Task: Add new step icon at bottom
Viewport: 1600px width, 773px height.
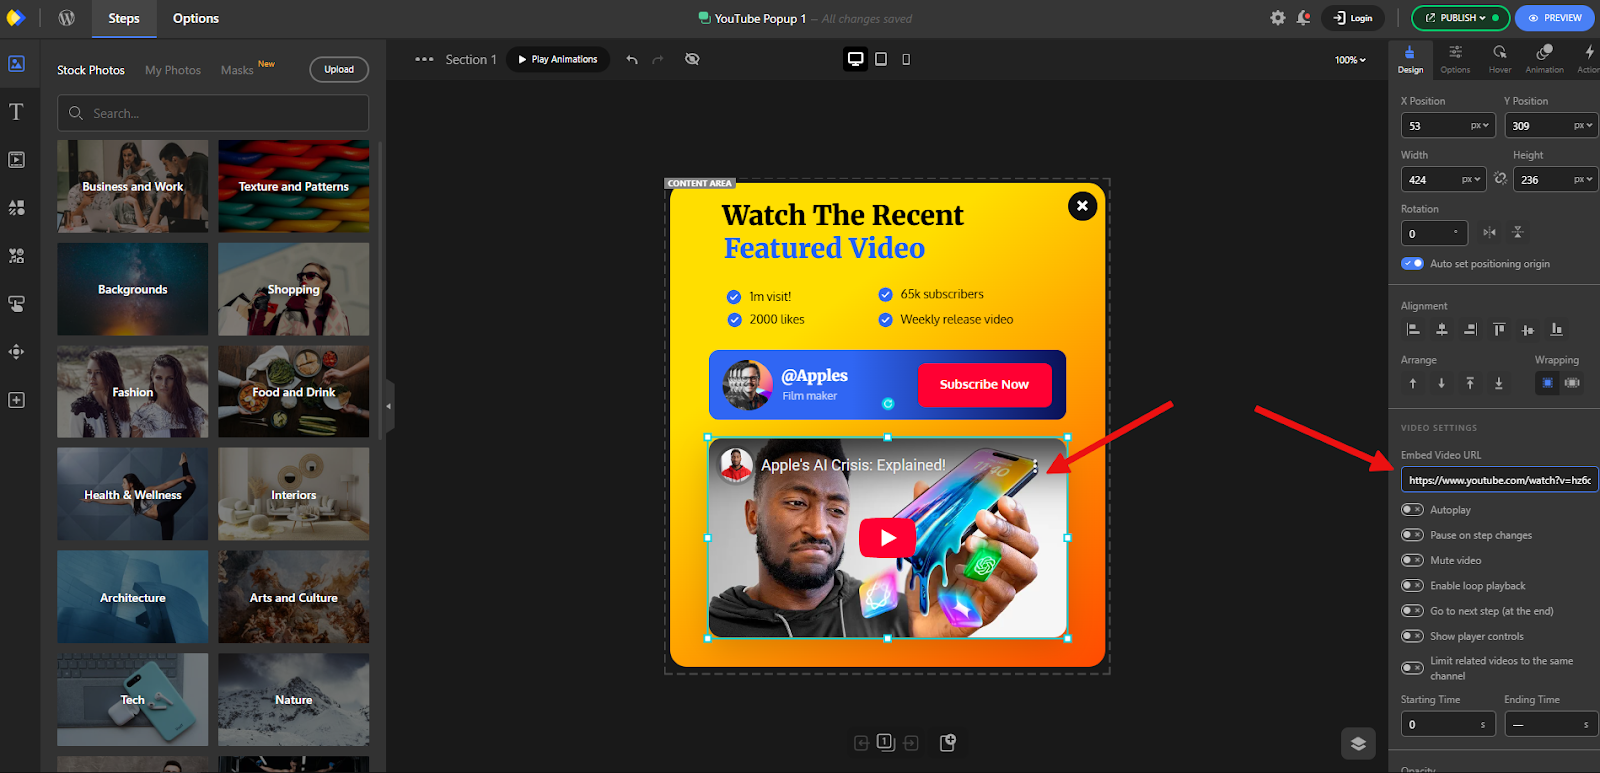Action: click(948, 742)
